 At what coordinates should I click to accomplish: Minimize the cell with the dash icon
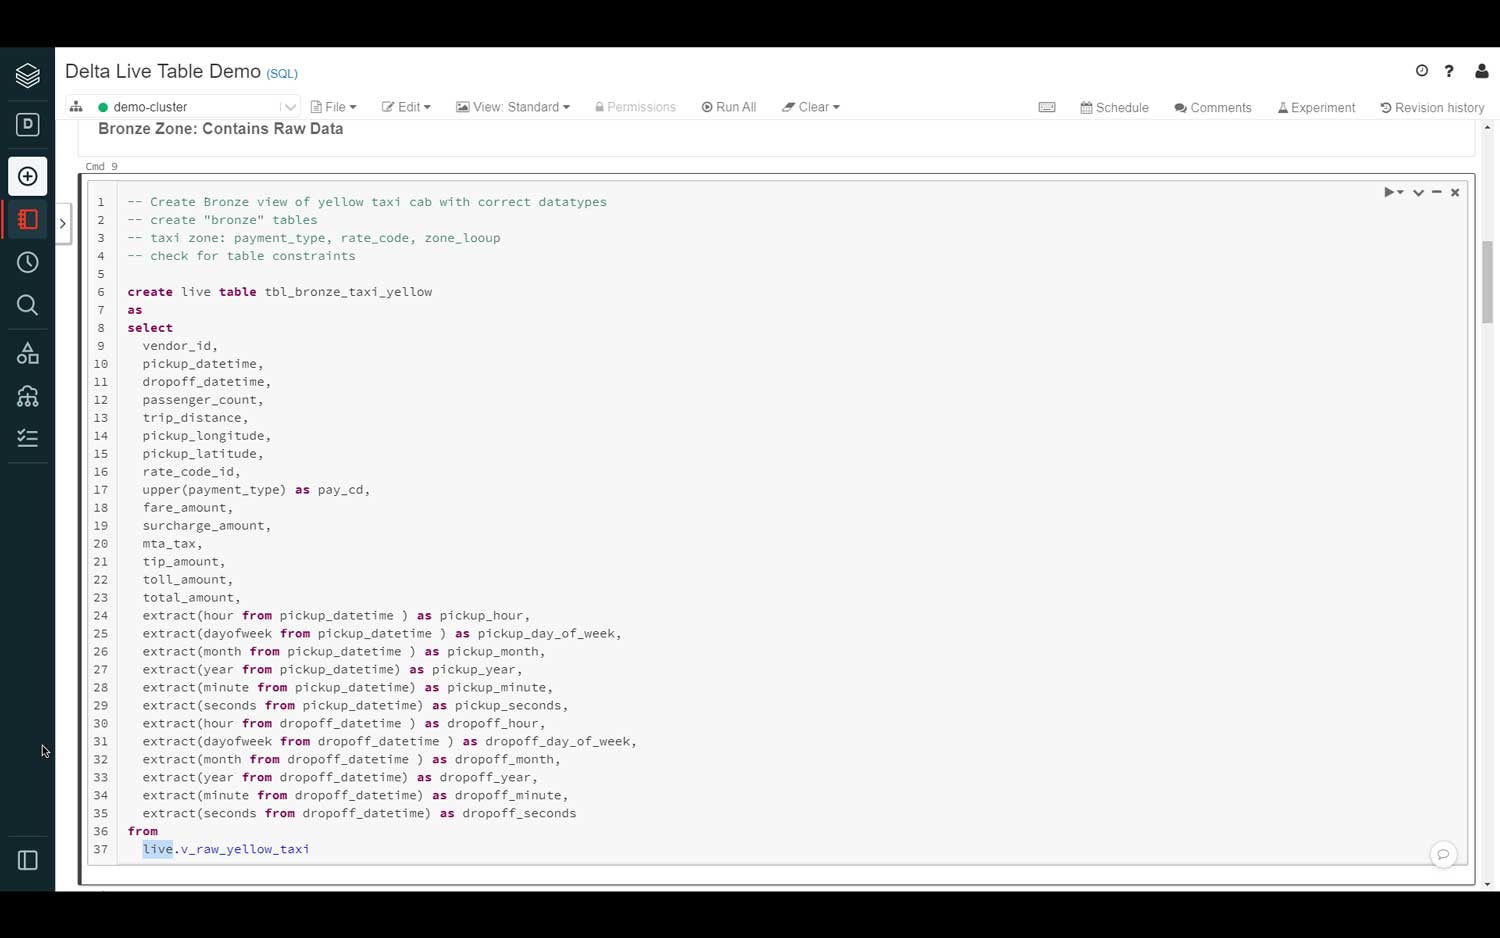1436,192
